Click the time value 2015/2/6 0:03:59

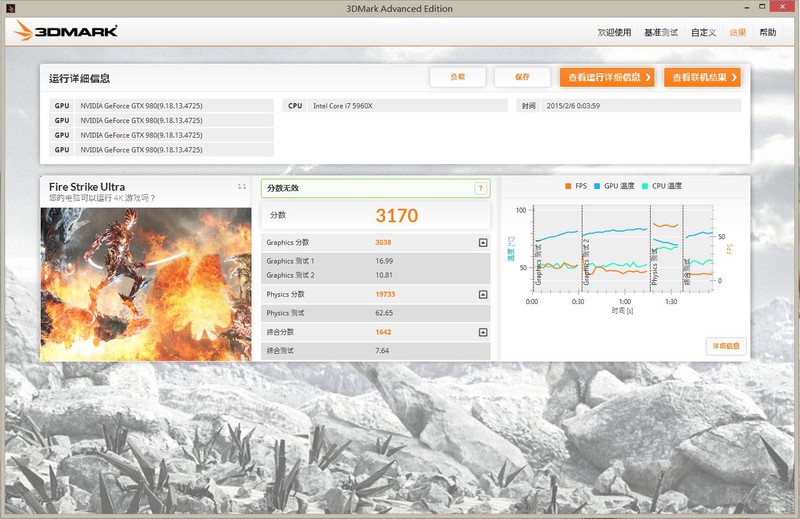tap(573, 106)
